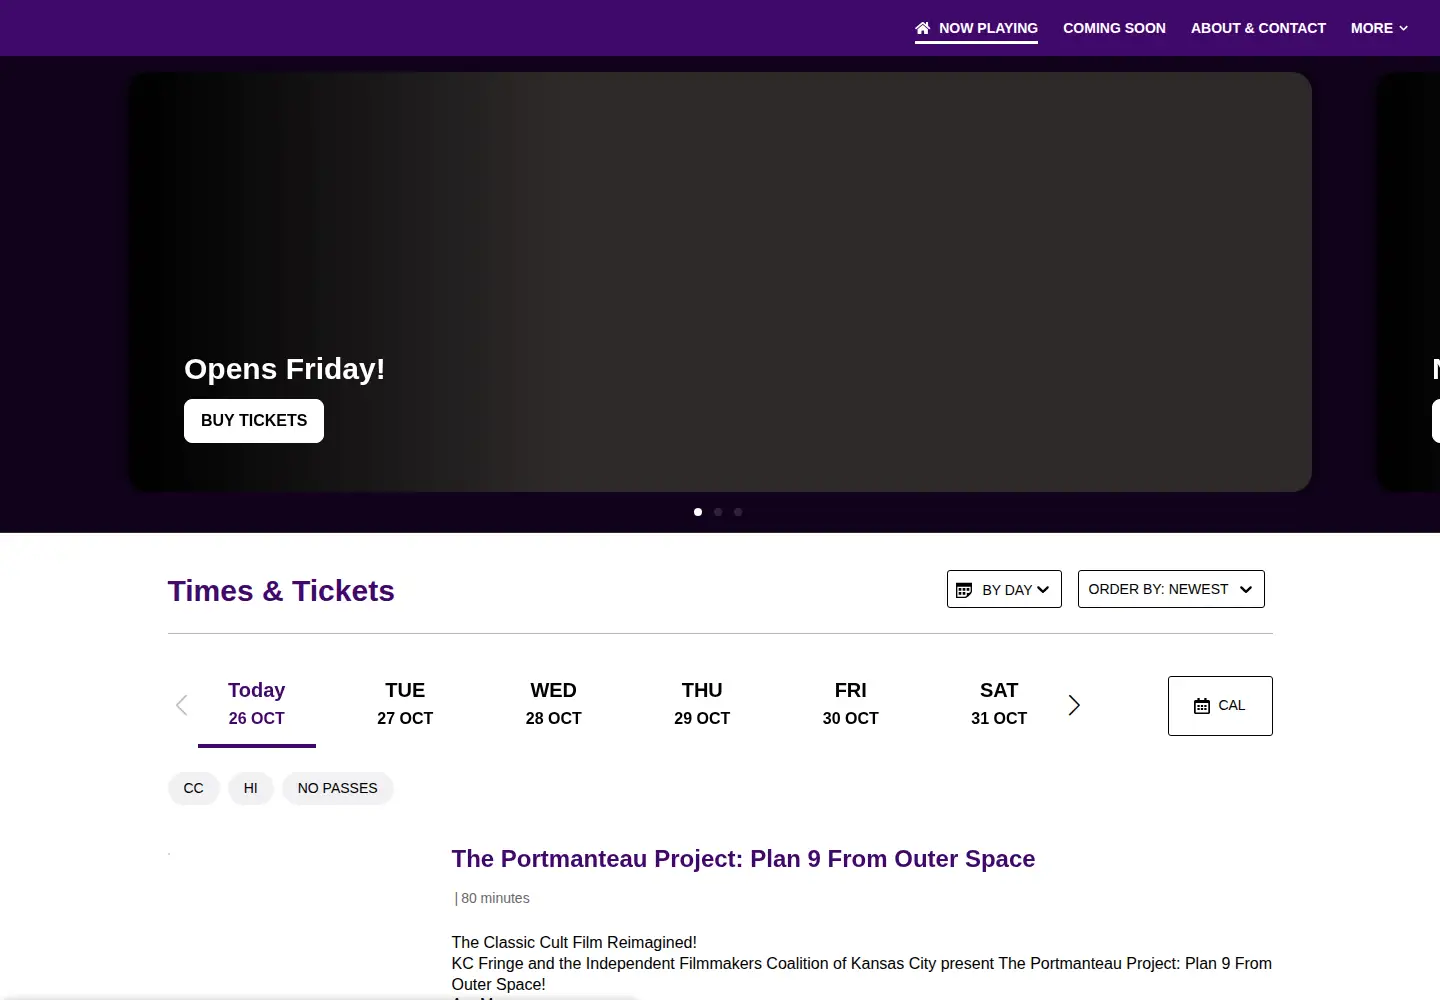Click the Opens Friday! banner heading
Screen dimensions: 1440x1000
[285, 369]
